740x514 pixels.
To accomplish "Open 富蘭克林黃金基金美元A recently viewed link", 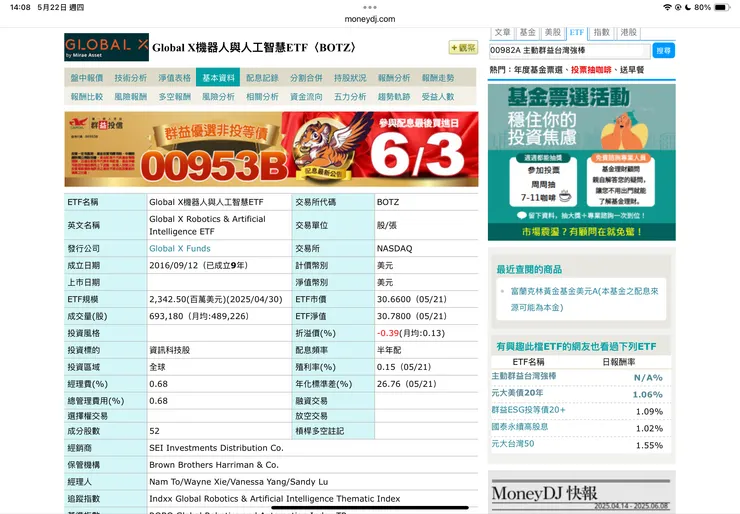I will (x=584, y=299).
